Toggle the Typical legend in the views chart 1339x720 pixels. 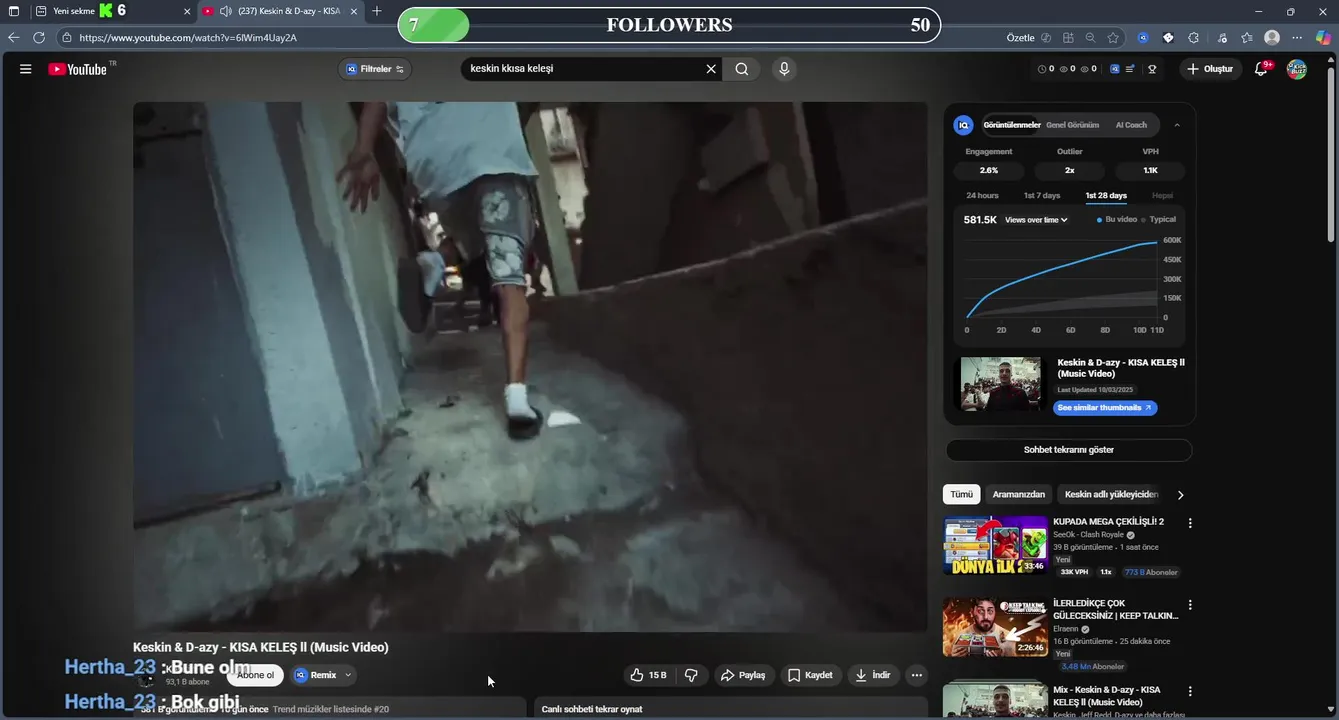point(1159,220)
